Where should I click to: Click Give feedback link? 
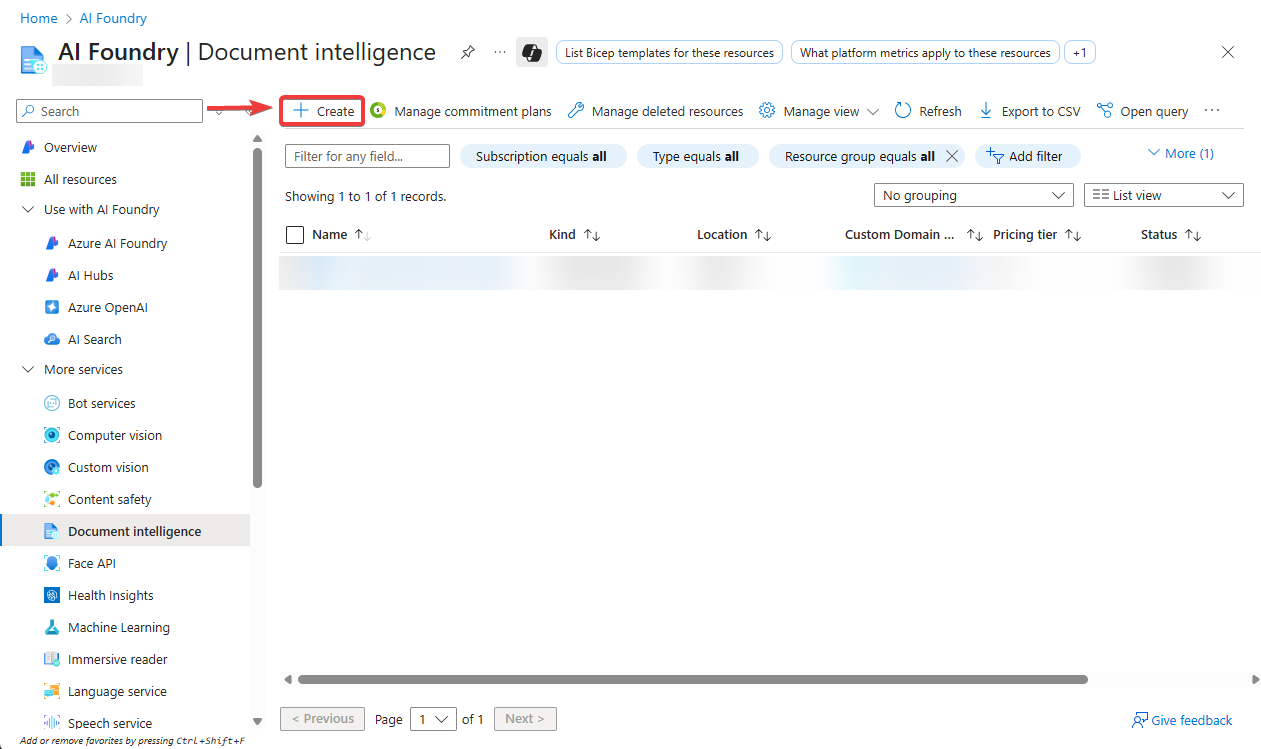(x=1182, y=720)
